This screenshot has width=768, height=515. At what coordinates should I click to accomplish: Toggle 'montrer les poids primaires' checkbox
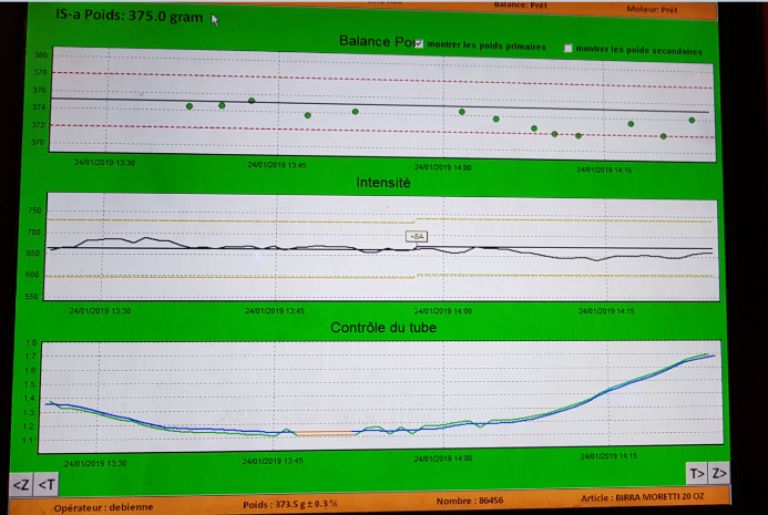point(419,44)
